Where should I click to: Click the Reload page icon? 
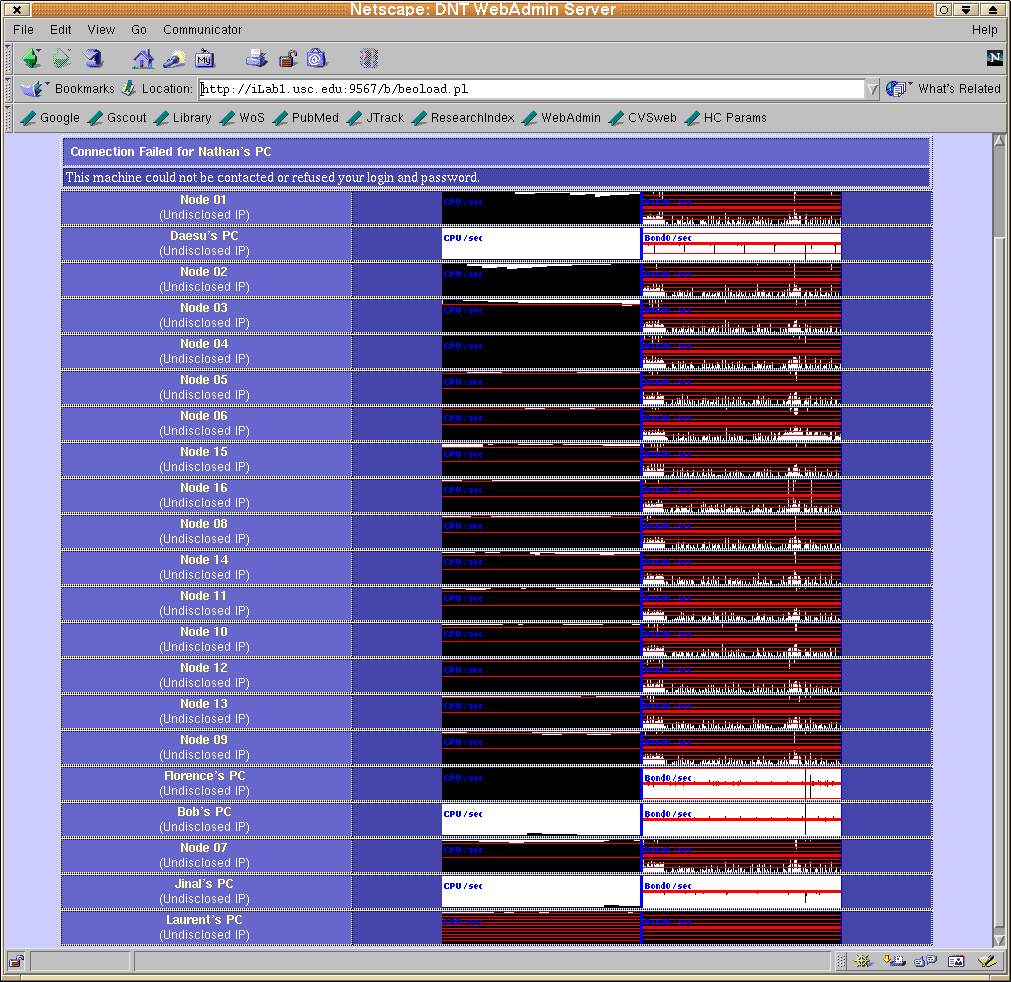92,58
